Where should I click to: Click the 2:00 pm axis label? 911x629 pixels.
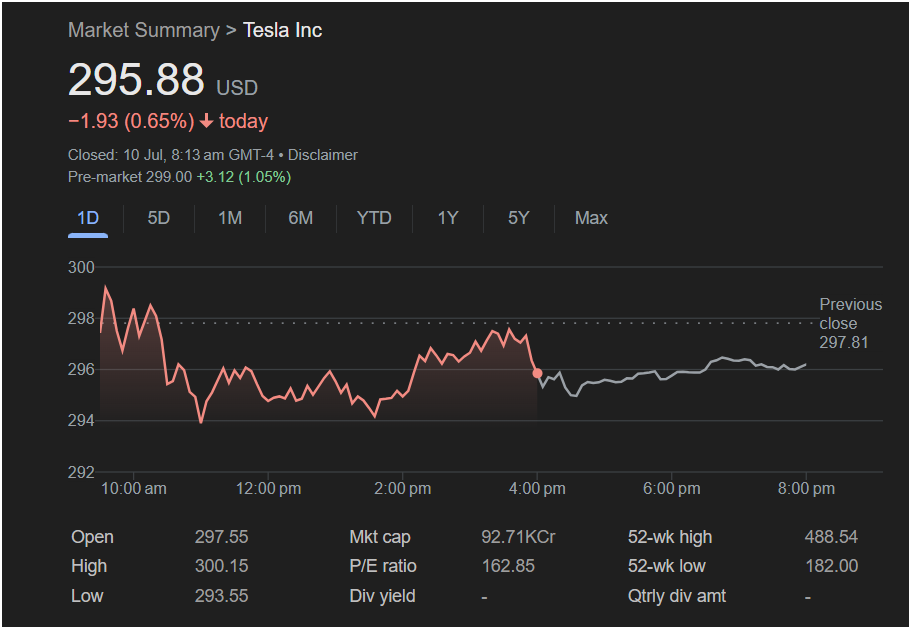point(403,489)
